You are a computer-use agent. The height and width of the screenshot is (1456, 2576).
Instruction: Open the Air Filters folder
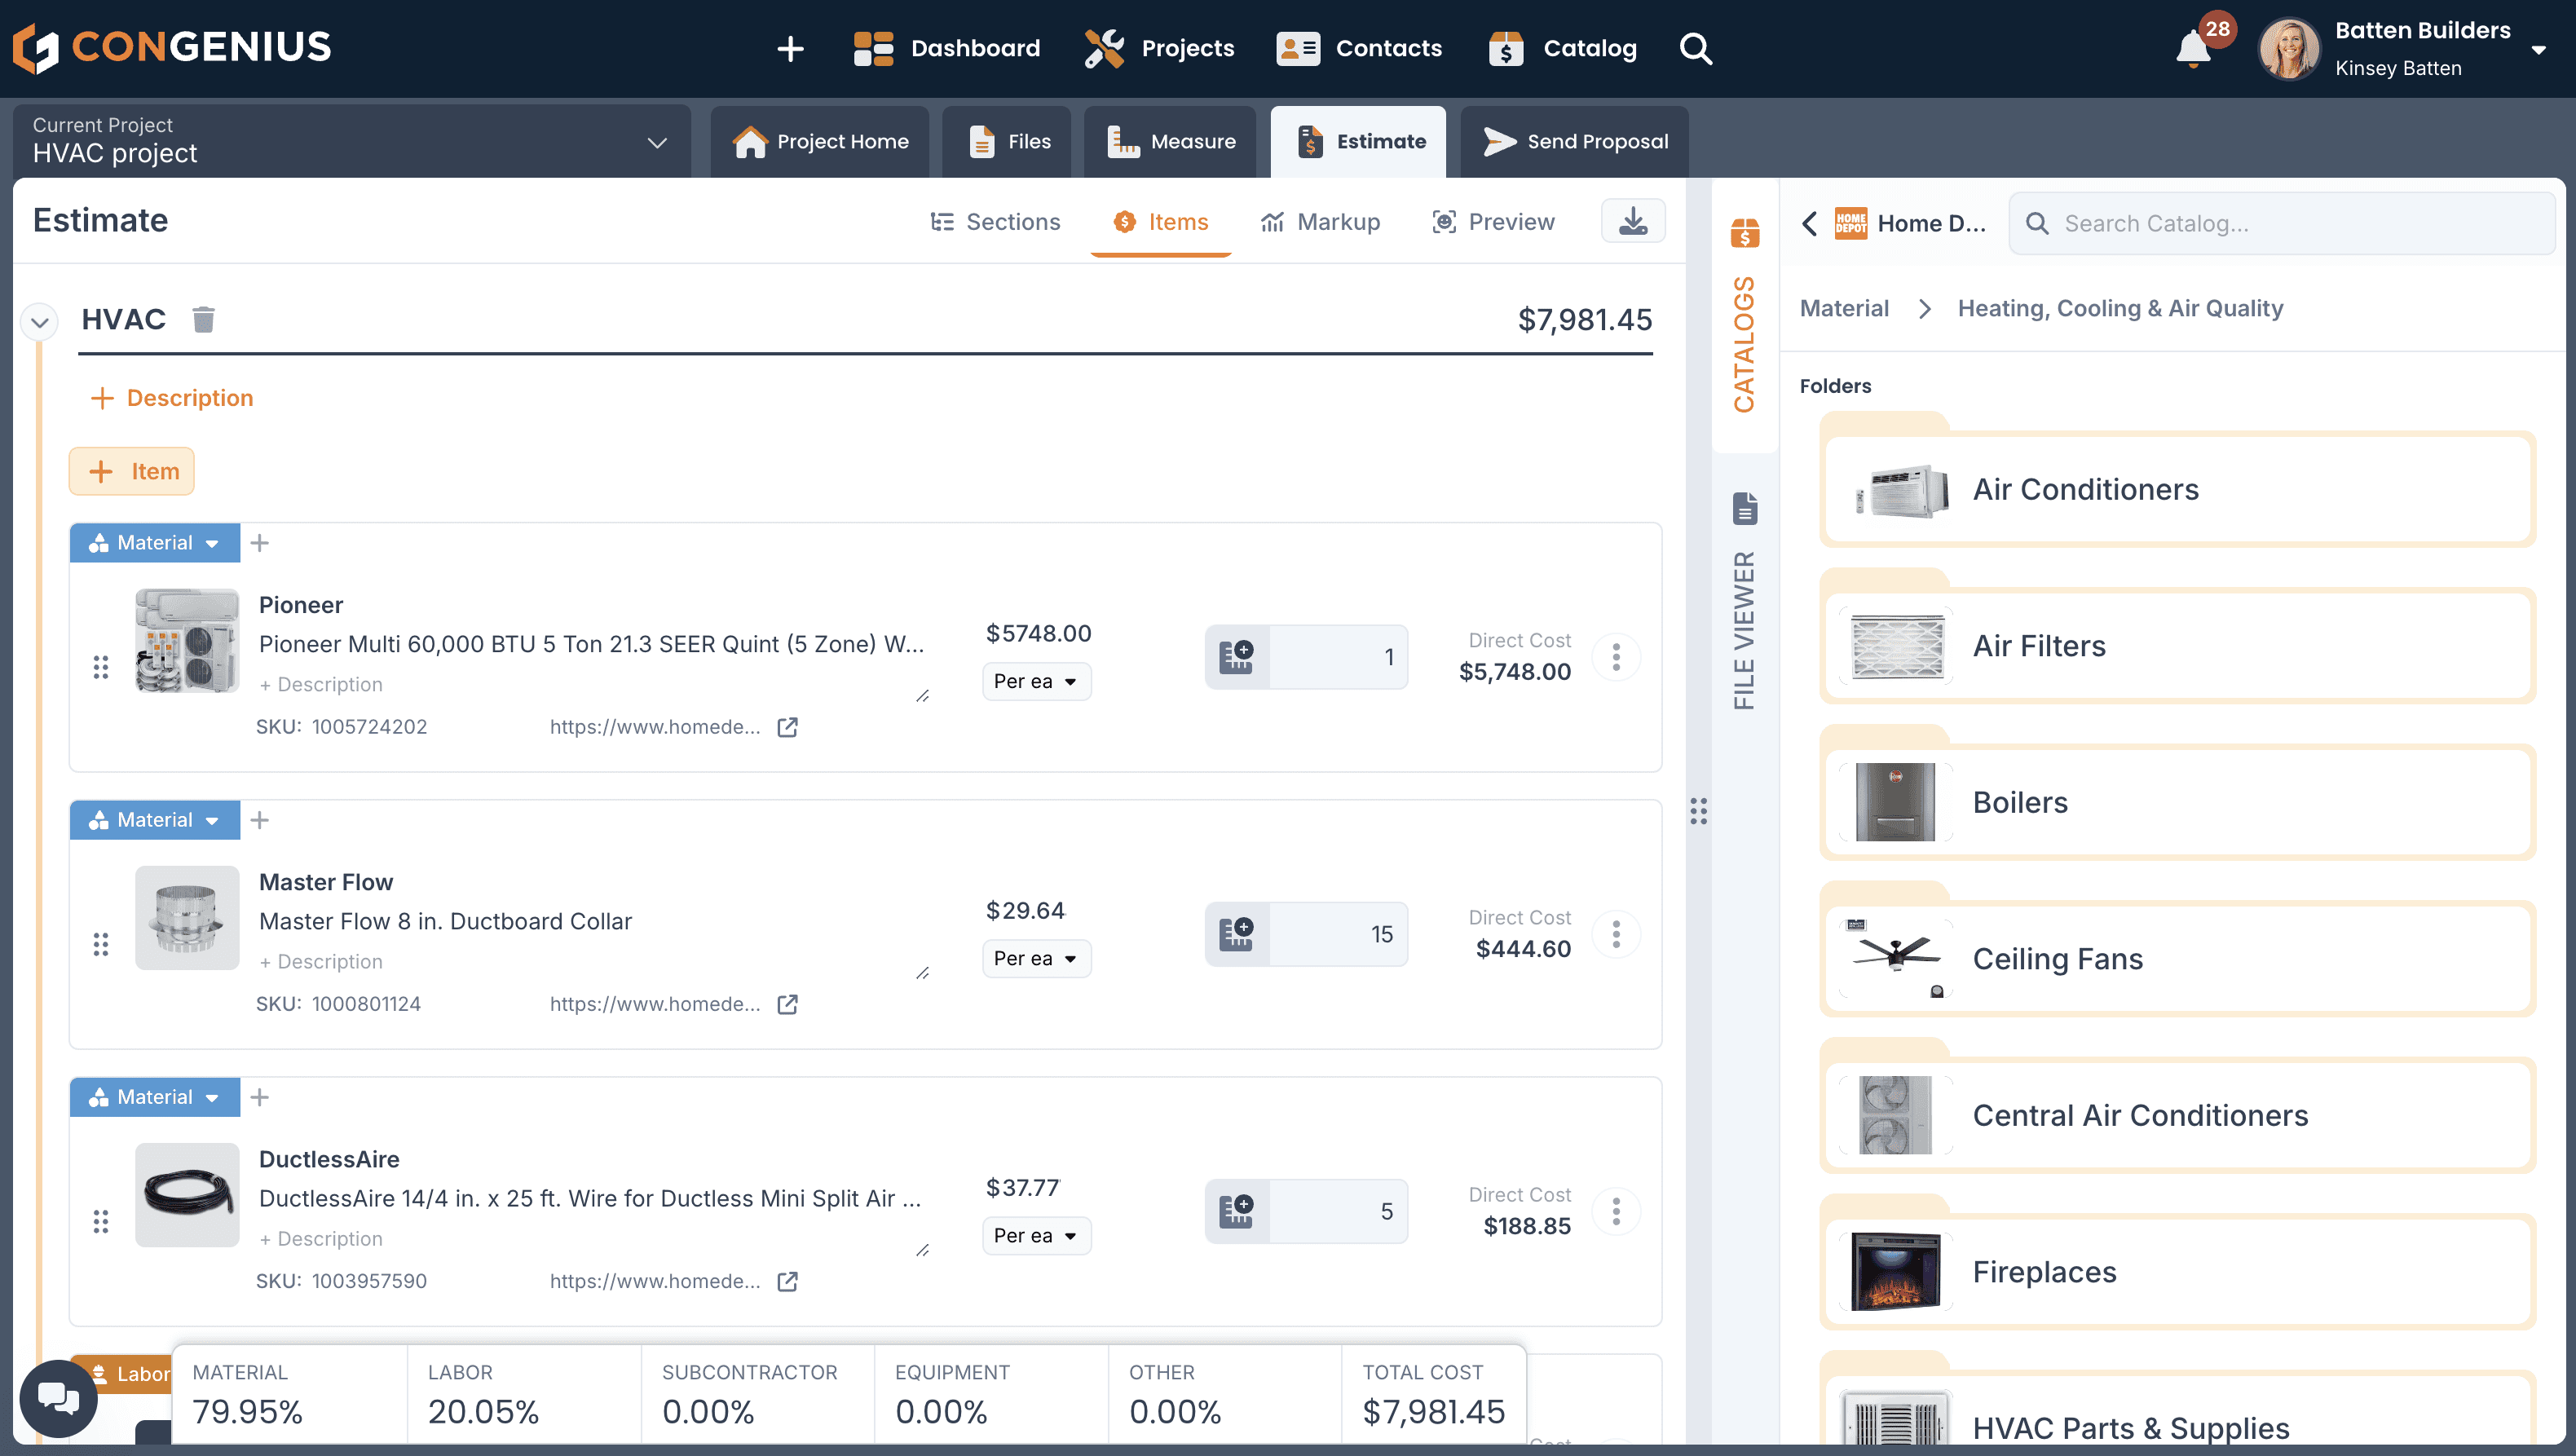point(2178,646)
